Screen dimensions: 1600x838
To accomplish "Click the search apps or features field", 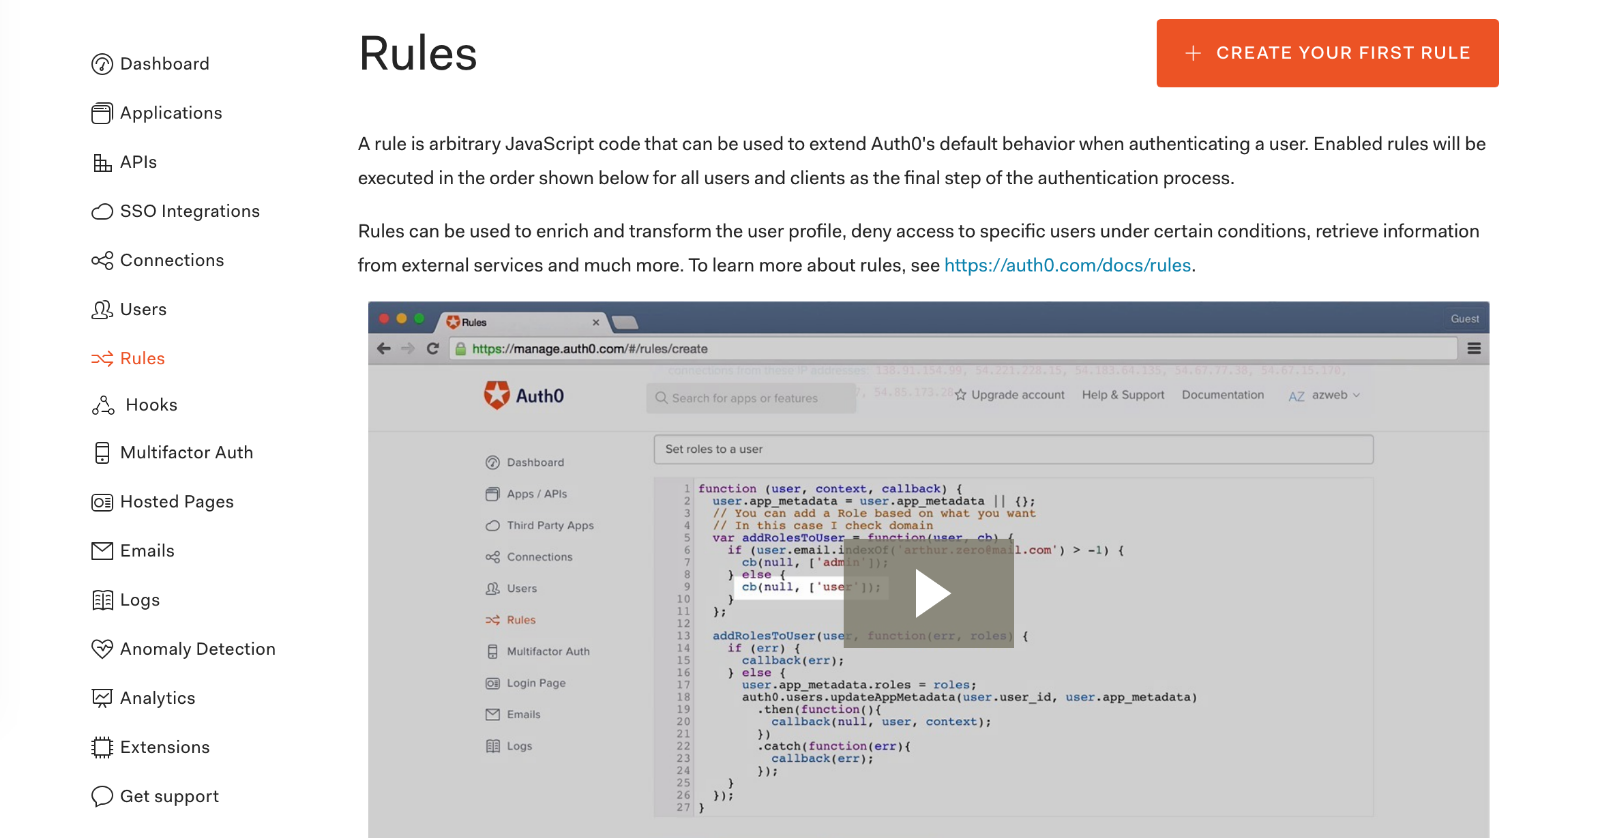I will [x=751, y=398].
